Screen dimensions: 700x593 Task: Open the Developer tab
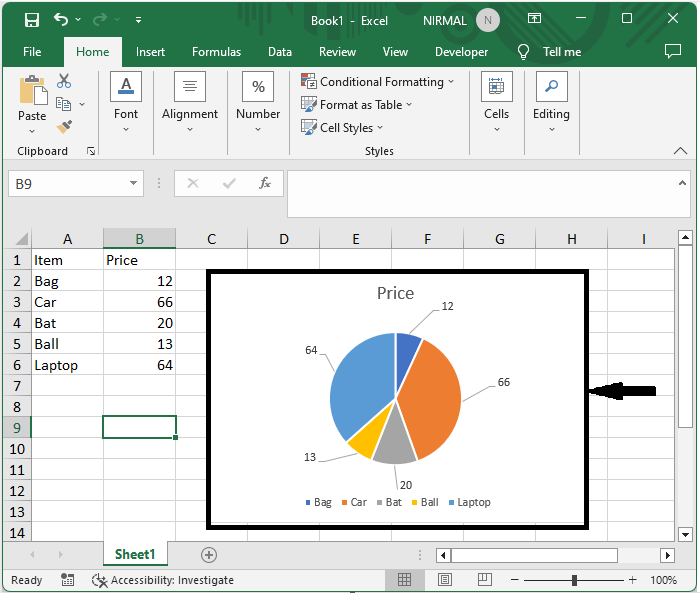coord(462,52)
